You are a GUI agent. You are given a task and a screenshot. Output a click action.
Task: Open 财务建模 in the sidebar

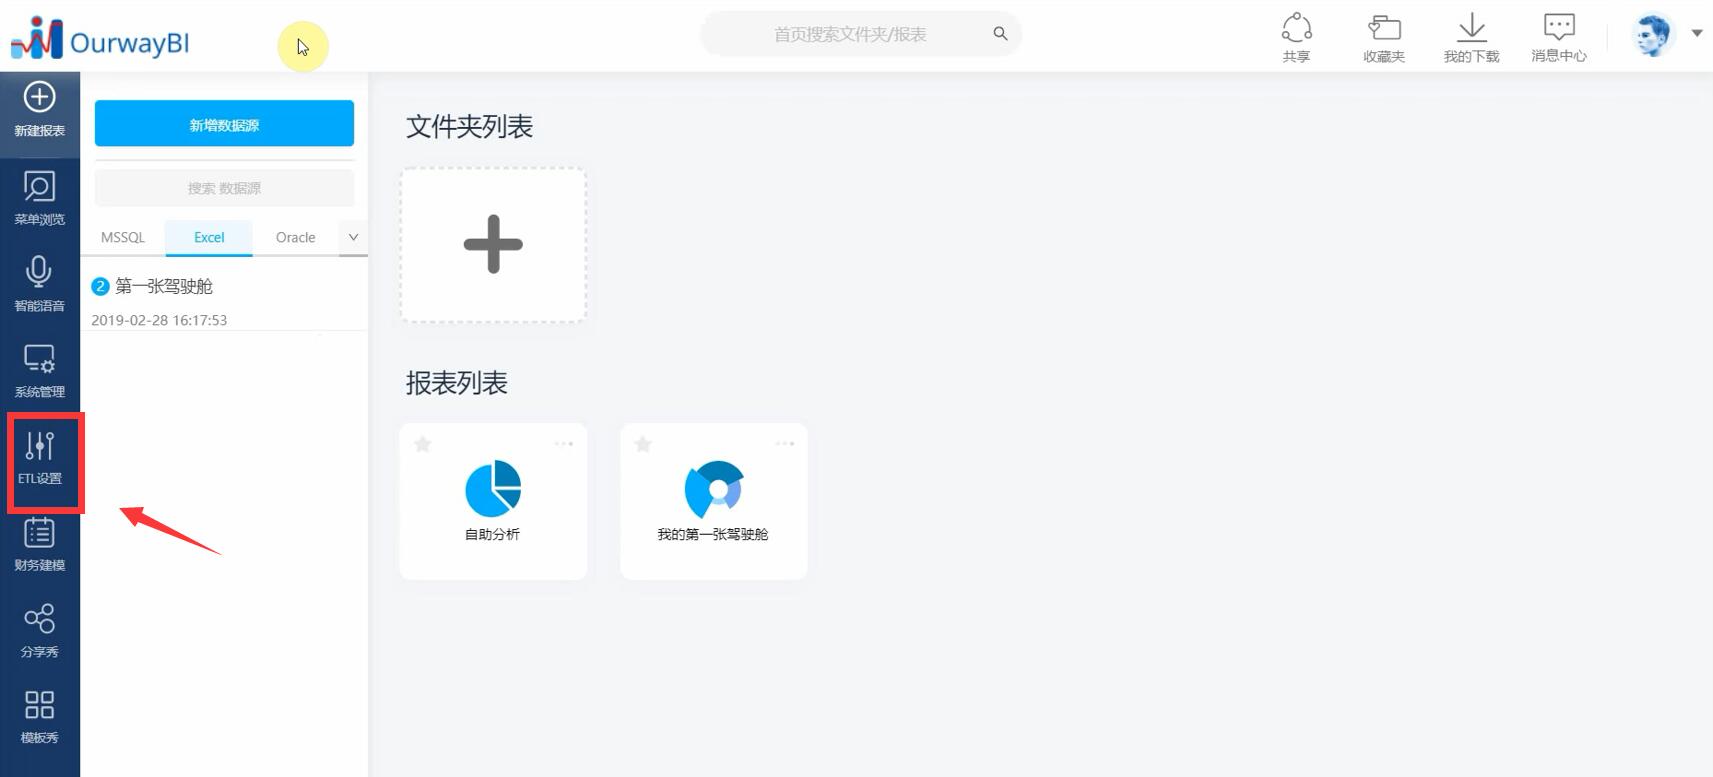40,545
